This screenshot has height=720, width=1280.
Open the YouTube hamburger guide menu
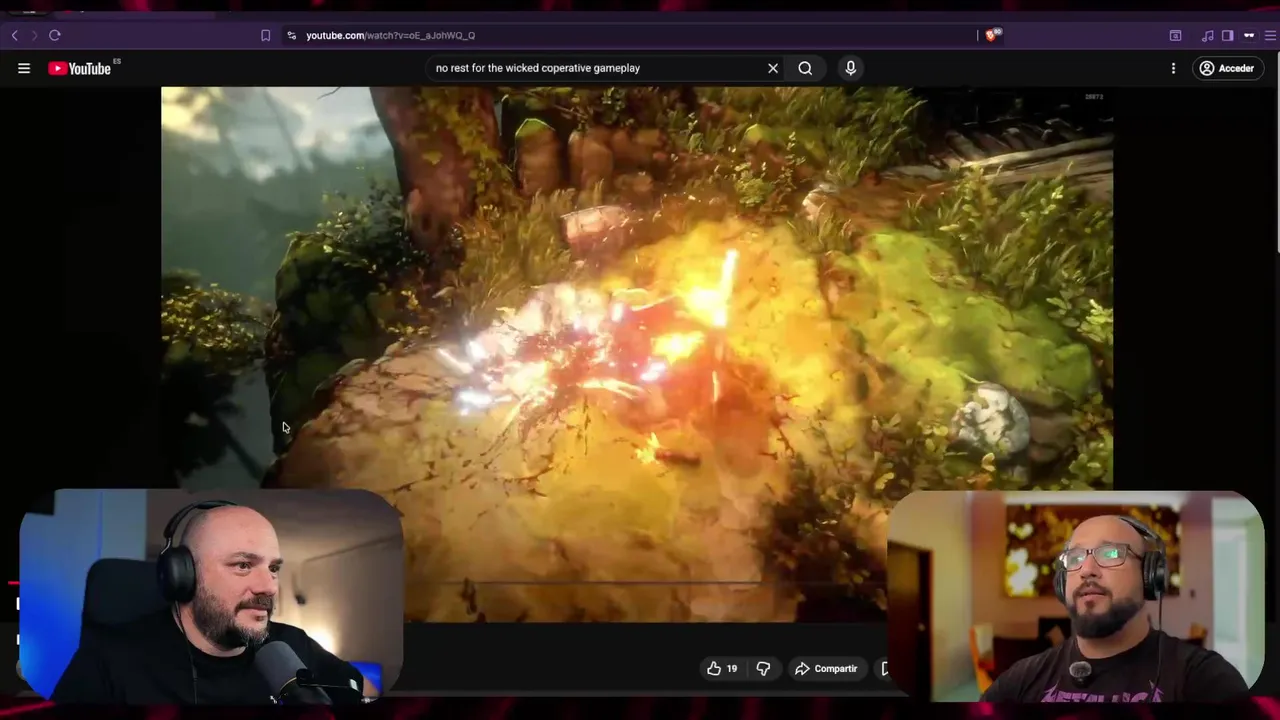tap(24, 68)
